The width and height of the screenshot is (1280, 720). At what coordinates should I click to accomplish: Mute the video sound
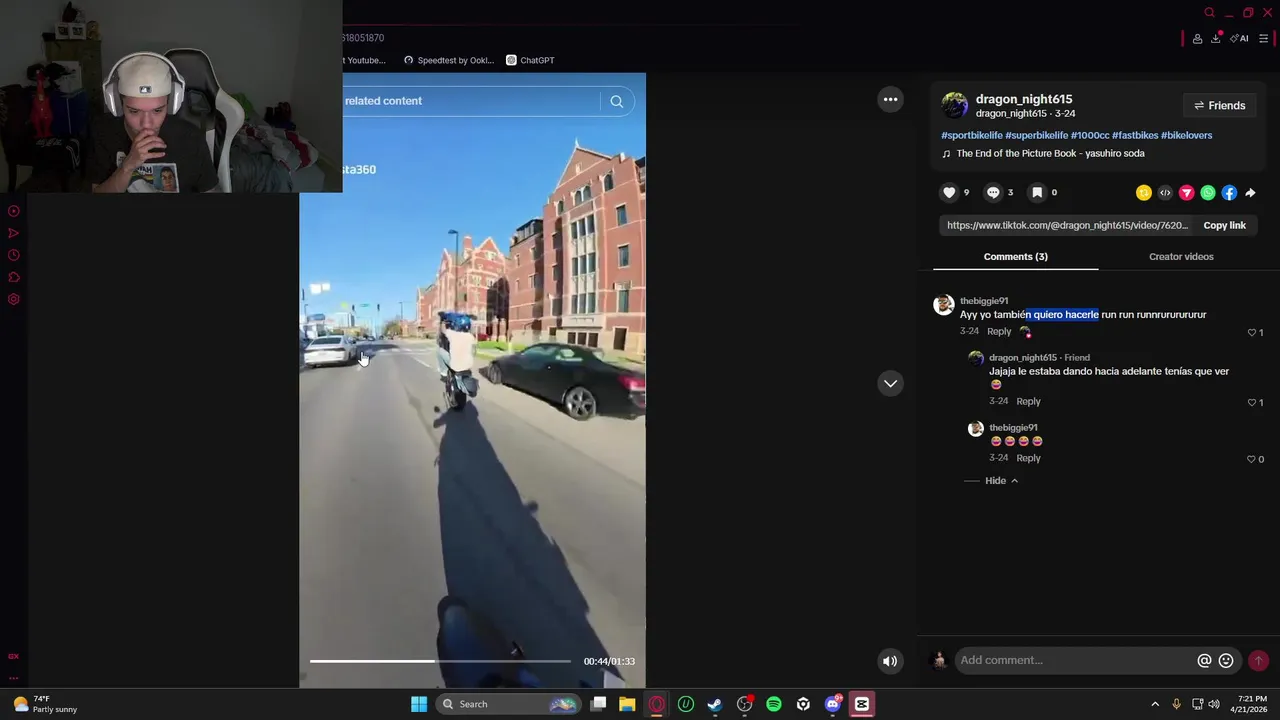(890, 661)
